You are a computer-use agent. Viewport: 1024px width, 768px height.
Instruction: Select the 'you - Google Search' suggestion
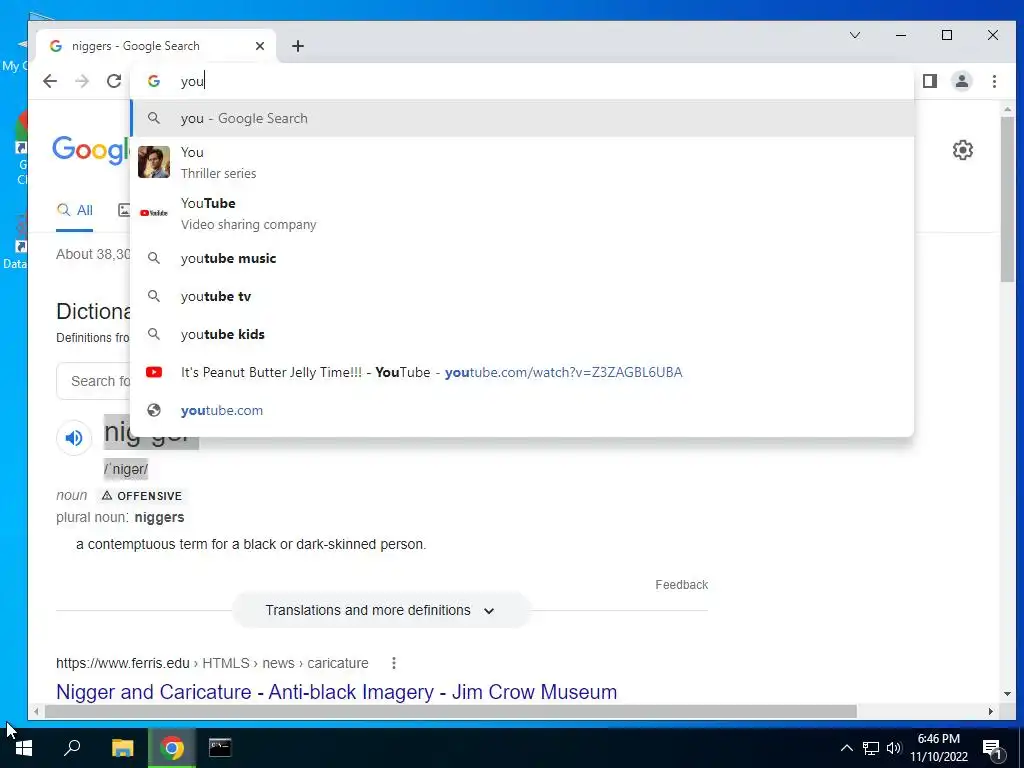(522, 118)
